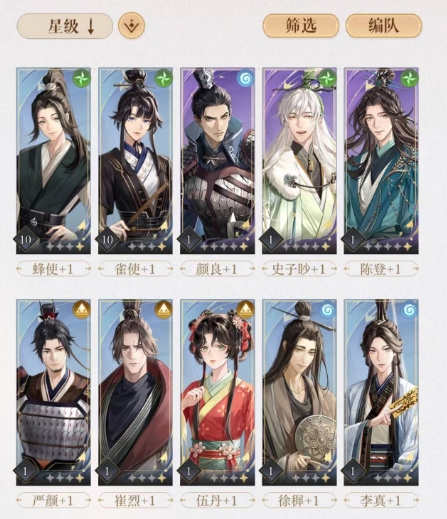The image size is (447, 519).
Task: Toggle the round sort direction button
Action: [131, 26]
